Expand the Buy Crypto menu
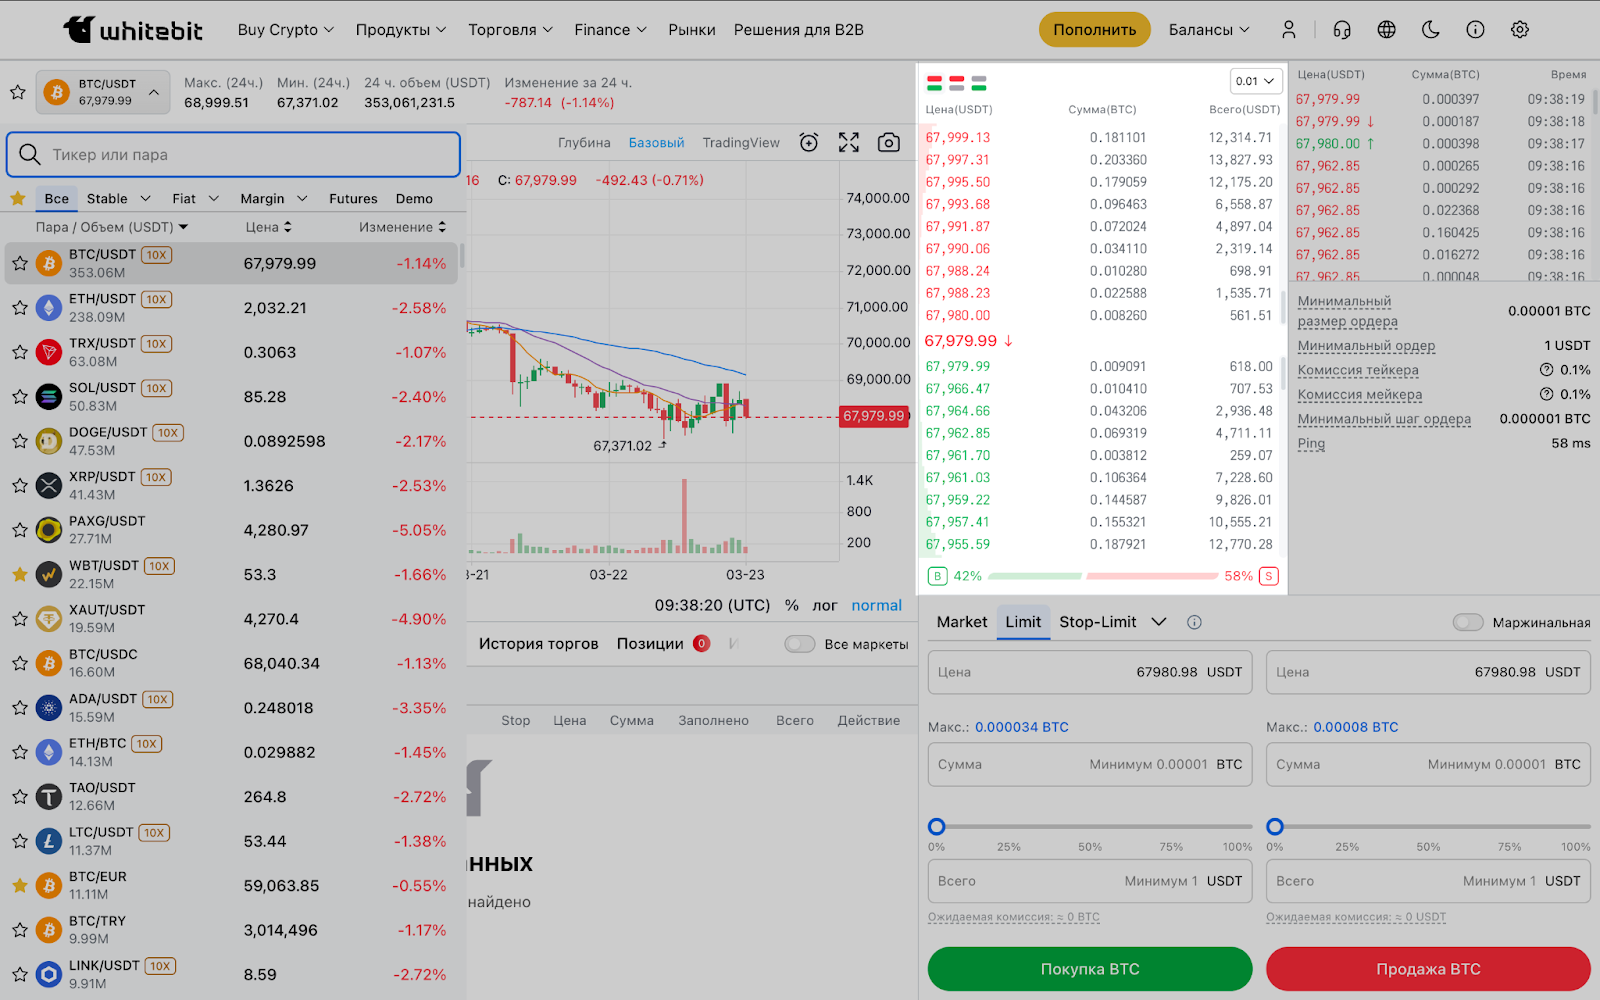 coord(286,30)
